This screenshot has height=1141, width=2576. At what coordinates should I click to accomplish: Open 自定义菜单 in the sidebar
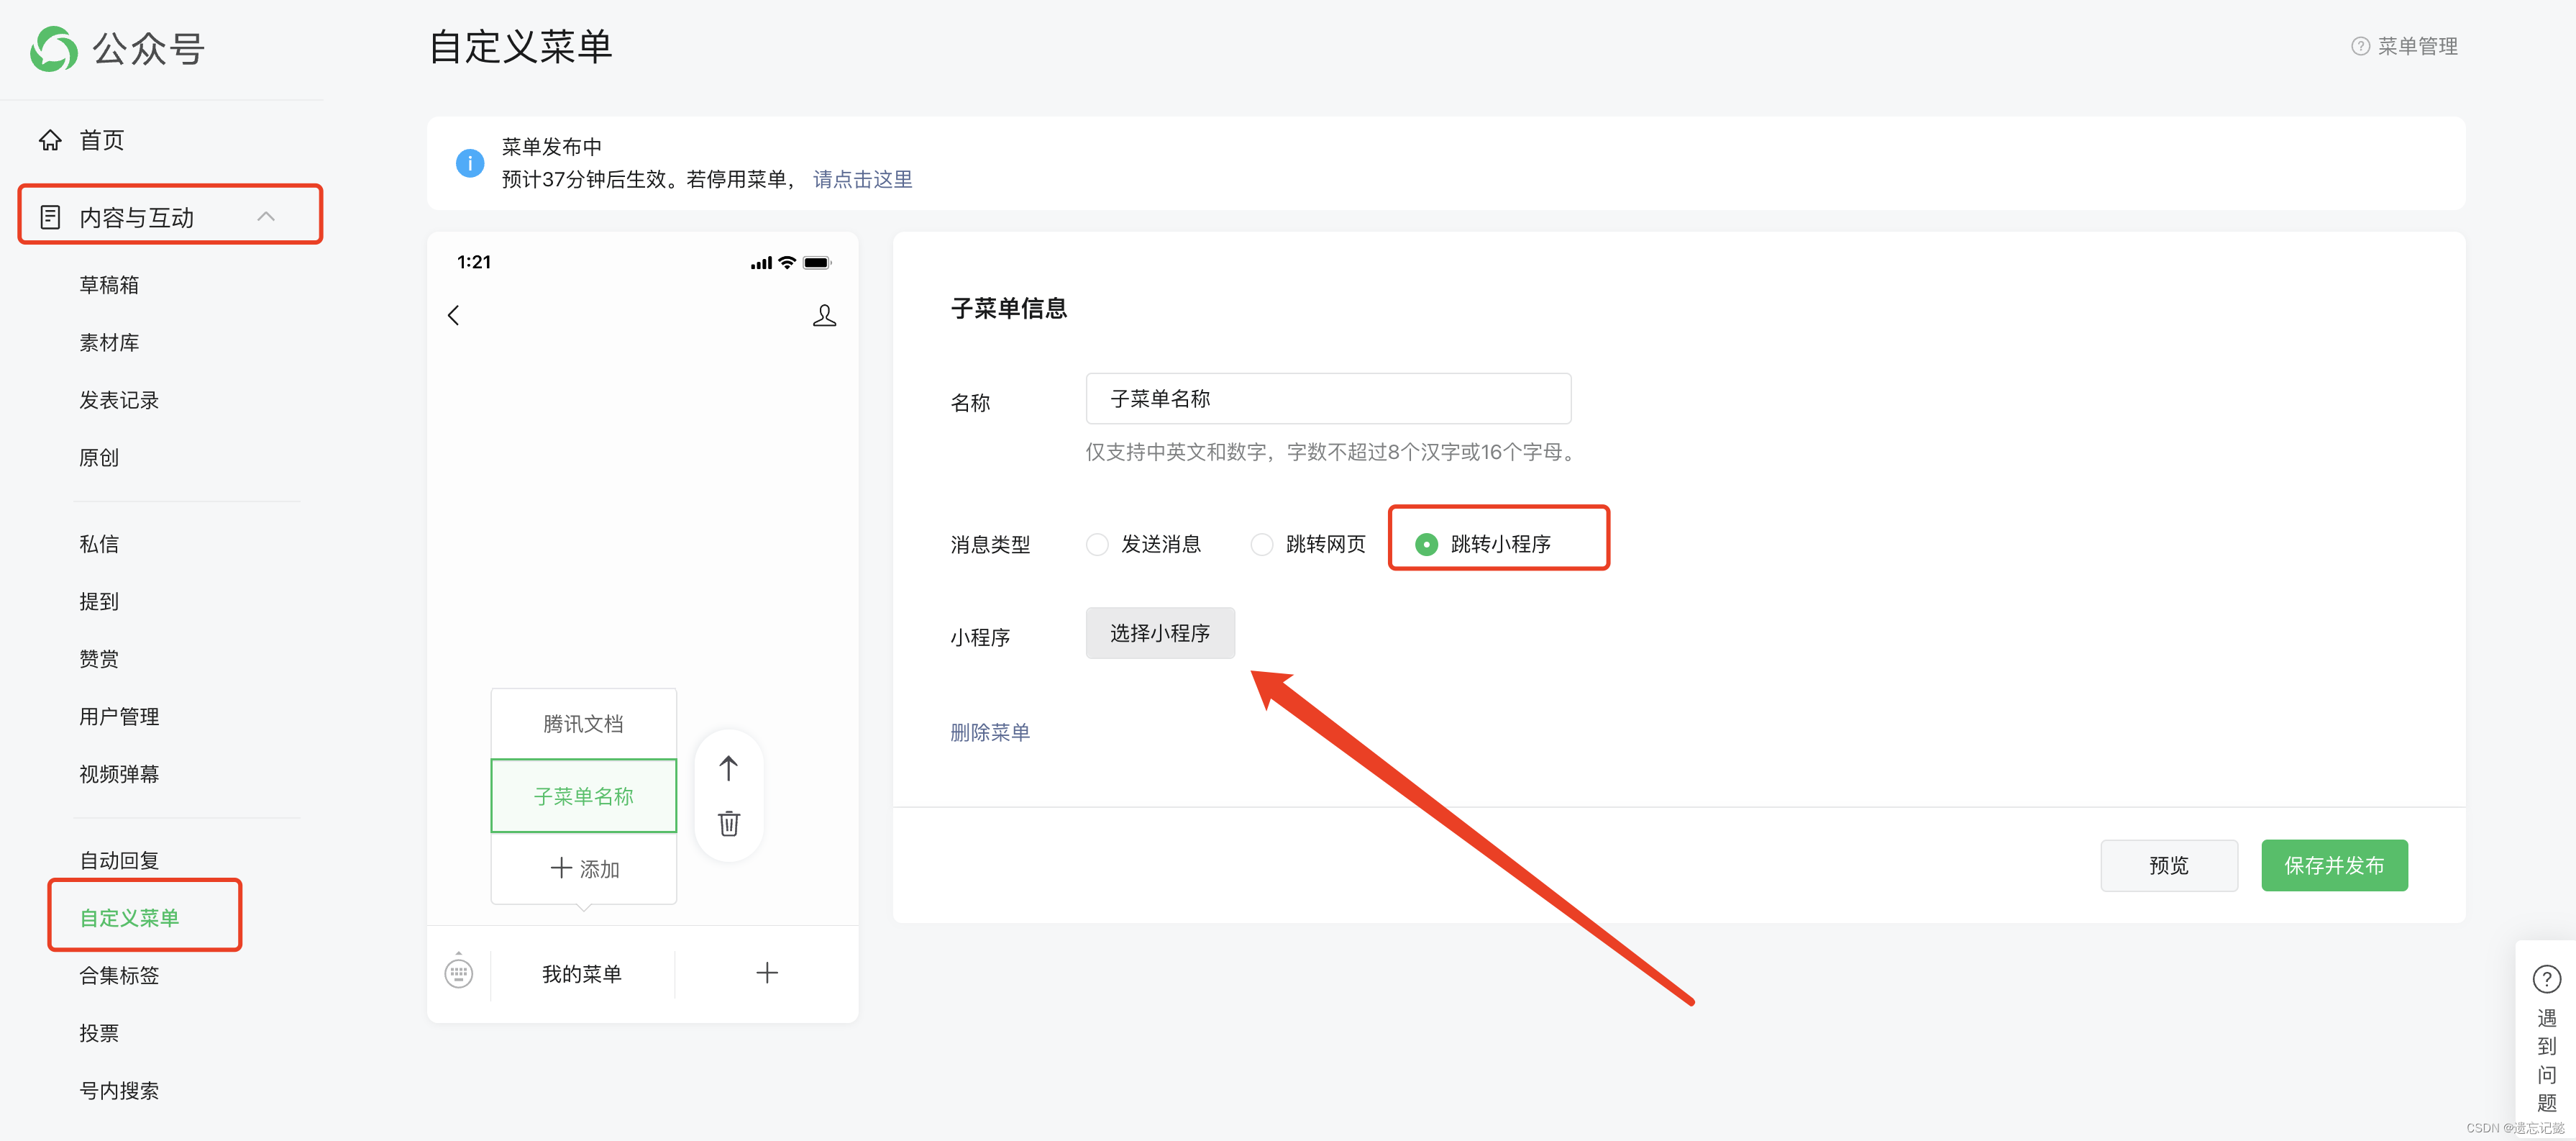[x=129, y=918]
